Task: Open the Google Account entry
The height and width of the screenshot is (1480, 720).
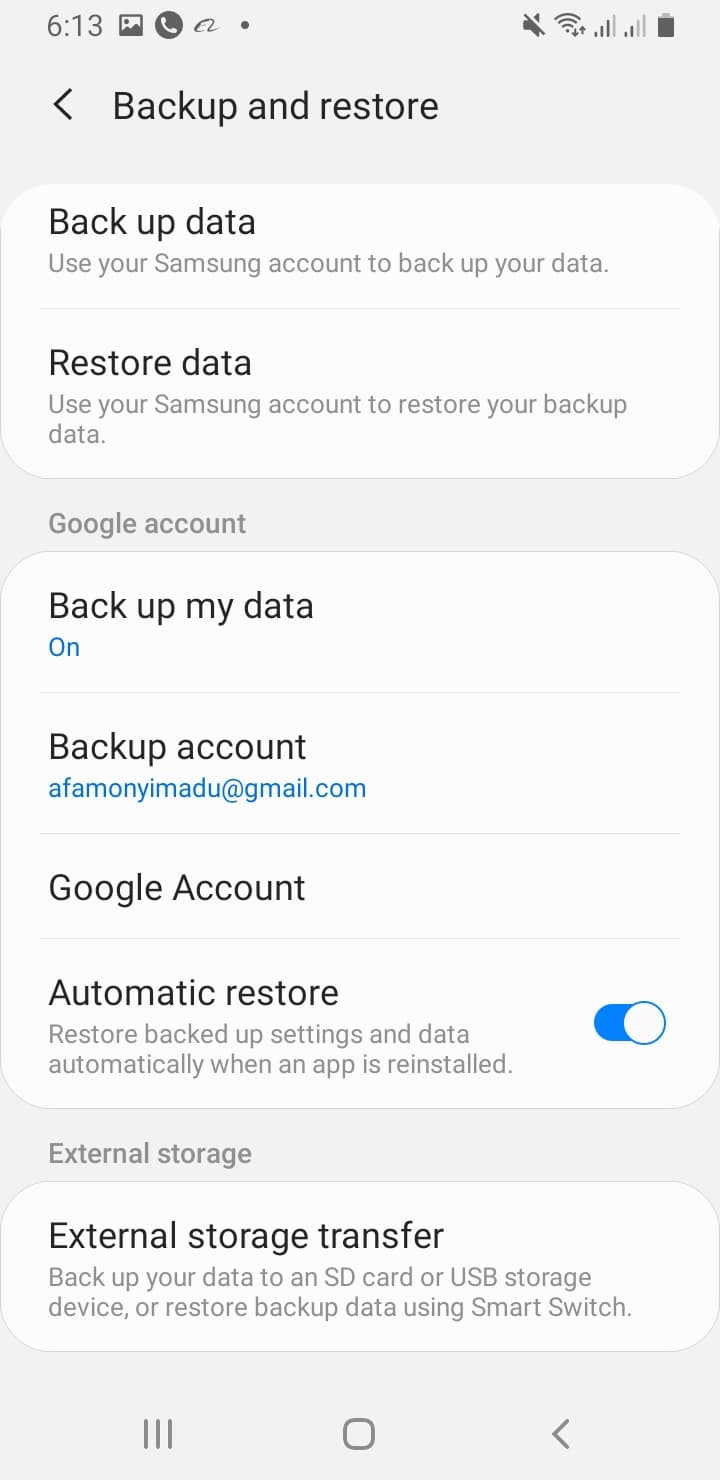Action: pos(360,887)
